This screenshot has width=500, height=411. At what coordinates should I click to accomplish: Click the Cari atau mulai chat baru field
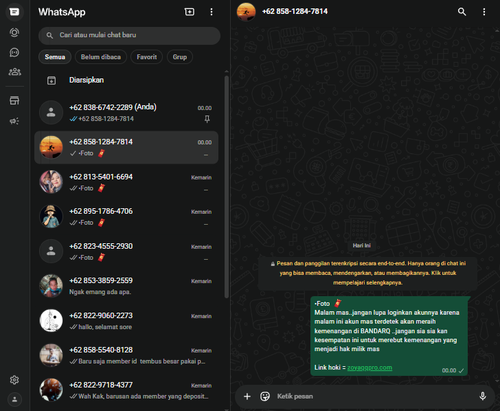pos(129,35)
